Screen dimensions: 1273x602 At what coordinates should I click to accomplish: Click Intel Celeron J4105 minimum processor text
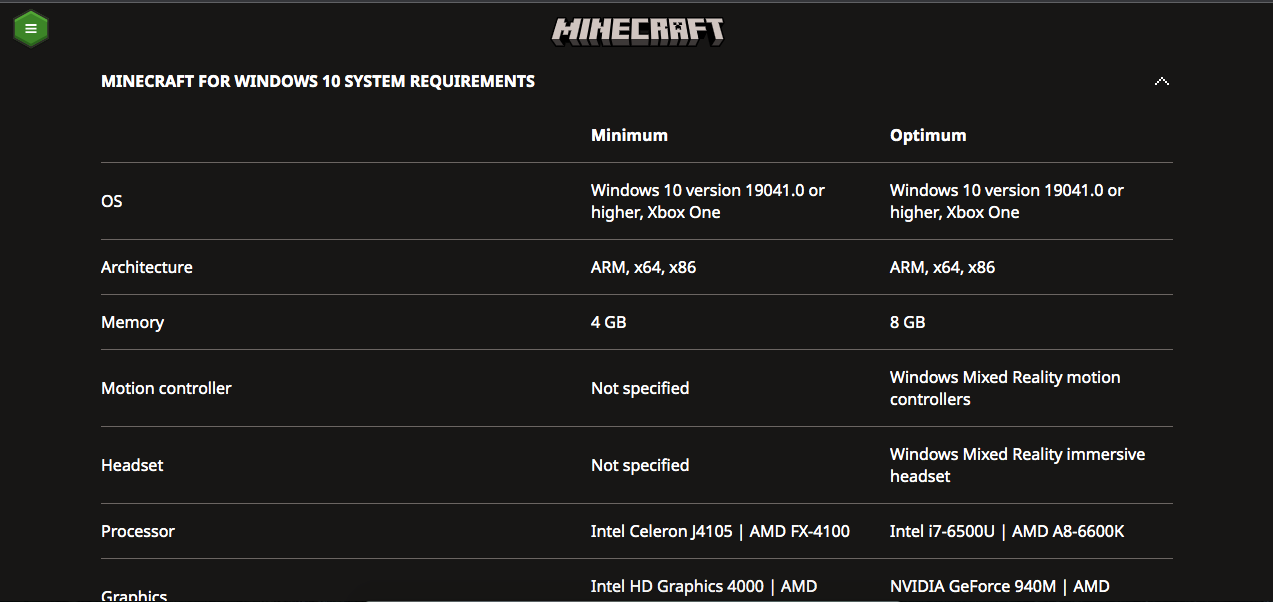(660, 531)
